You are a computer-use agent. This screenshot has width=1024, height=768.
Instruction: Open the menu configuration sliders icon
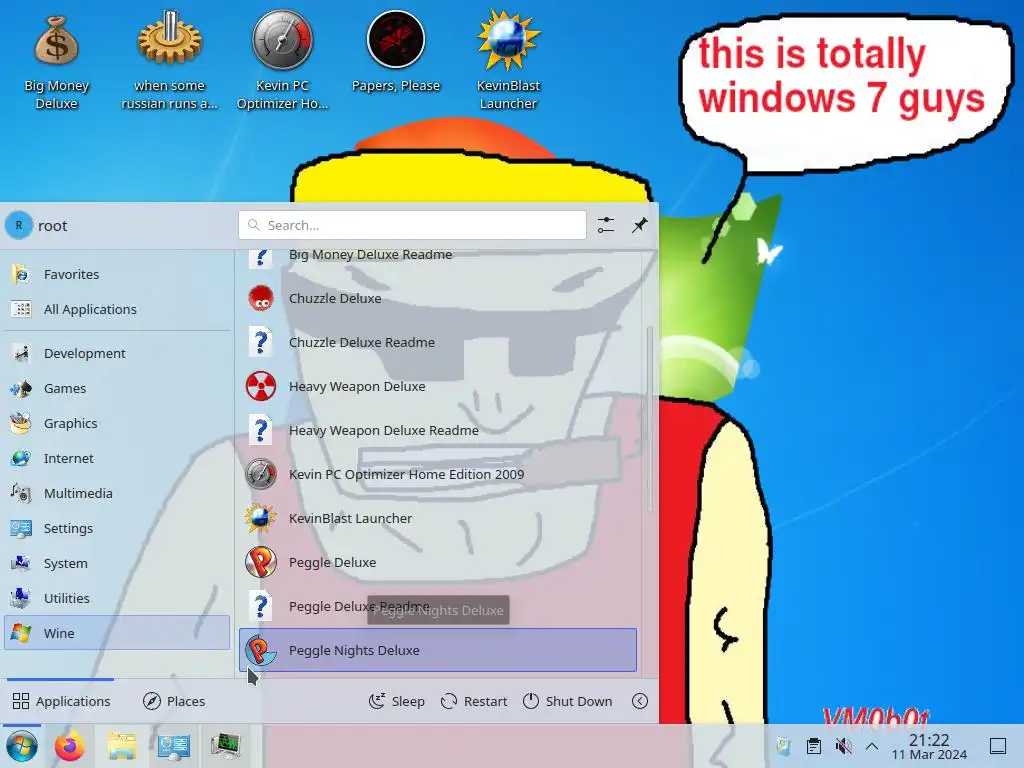tap(605, 225)
